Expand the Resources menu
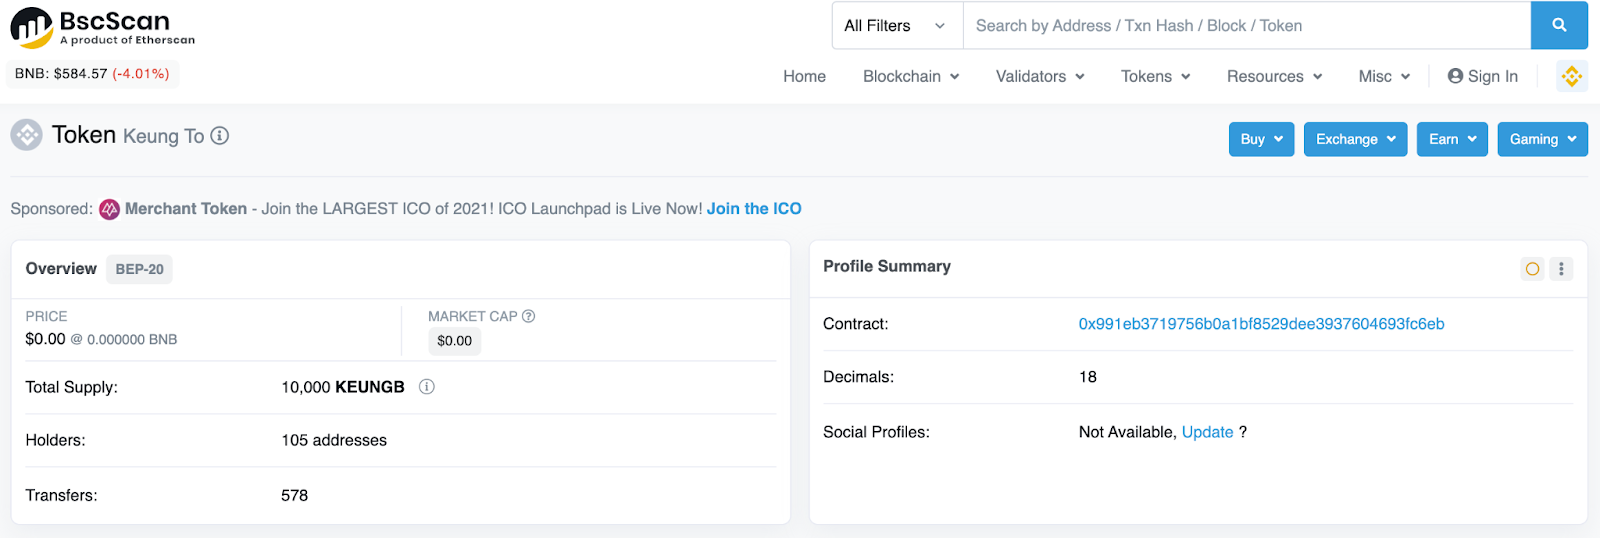 1275,76
